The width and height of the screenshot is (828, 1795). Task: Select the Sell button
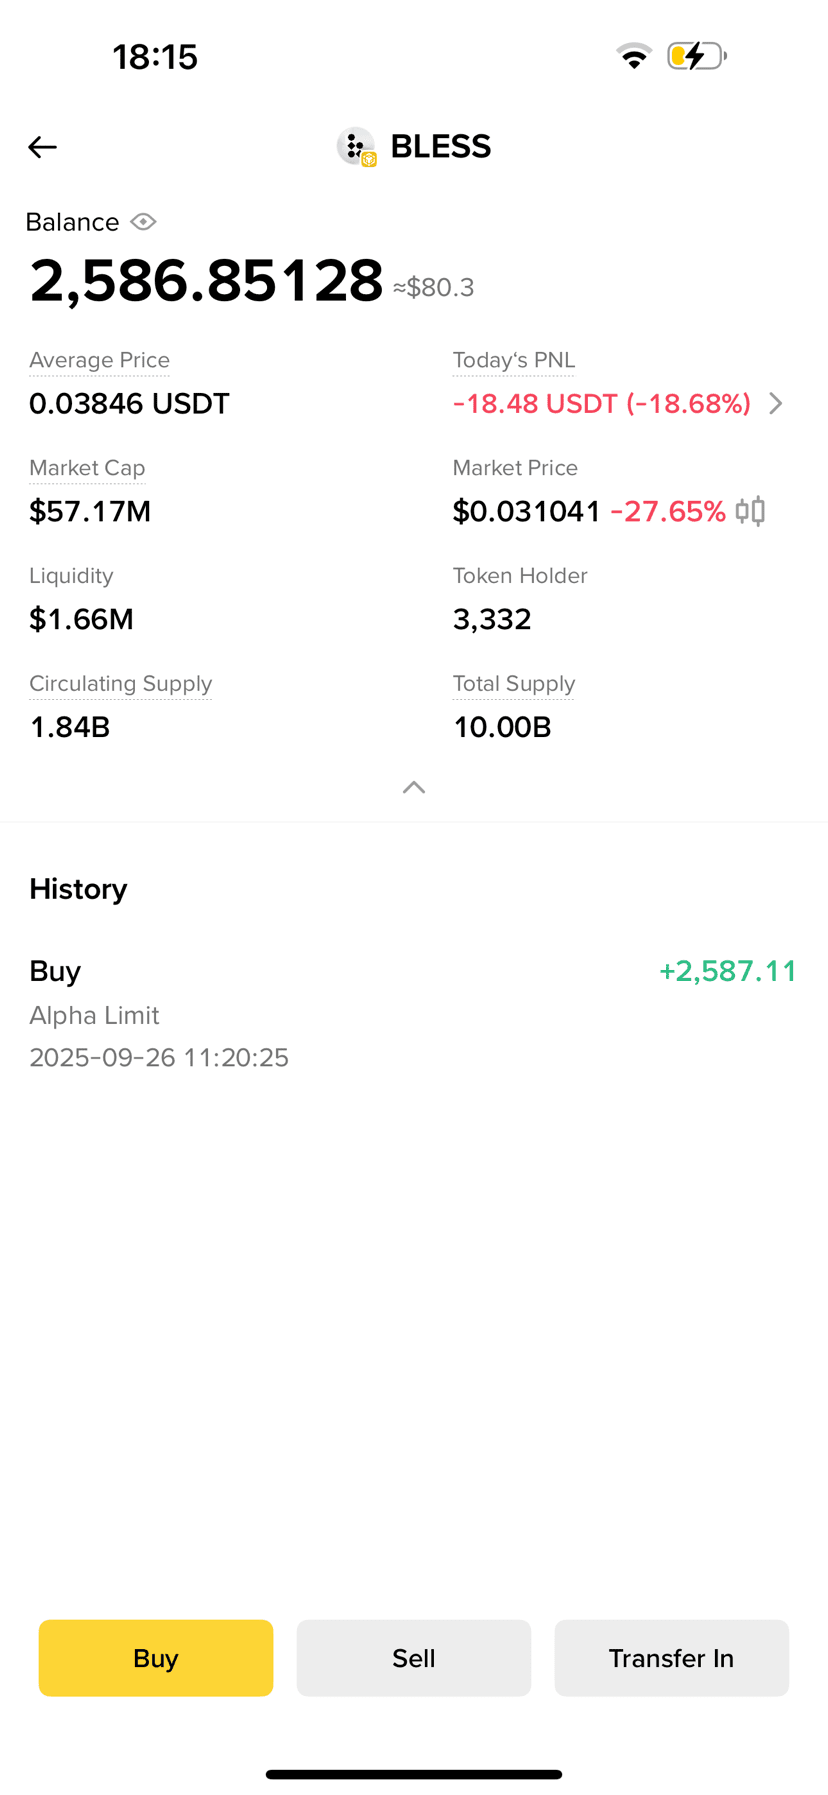(414, 1658)
